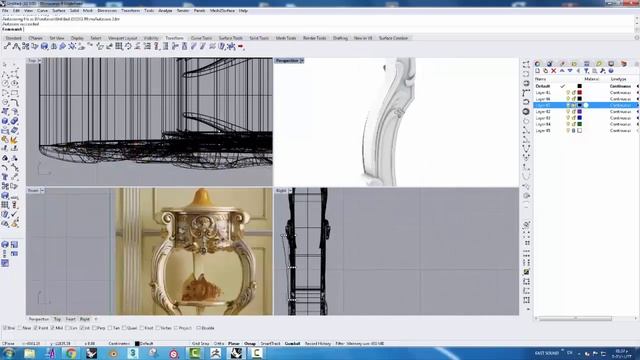
Task: Toggle the Mid osnap checkbox
Action: [52, 328]
